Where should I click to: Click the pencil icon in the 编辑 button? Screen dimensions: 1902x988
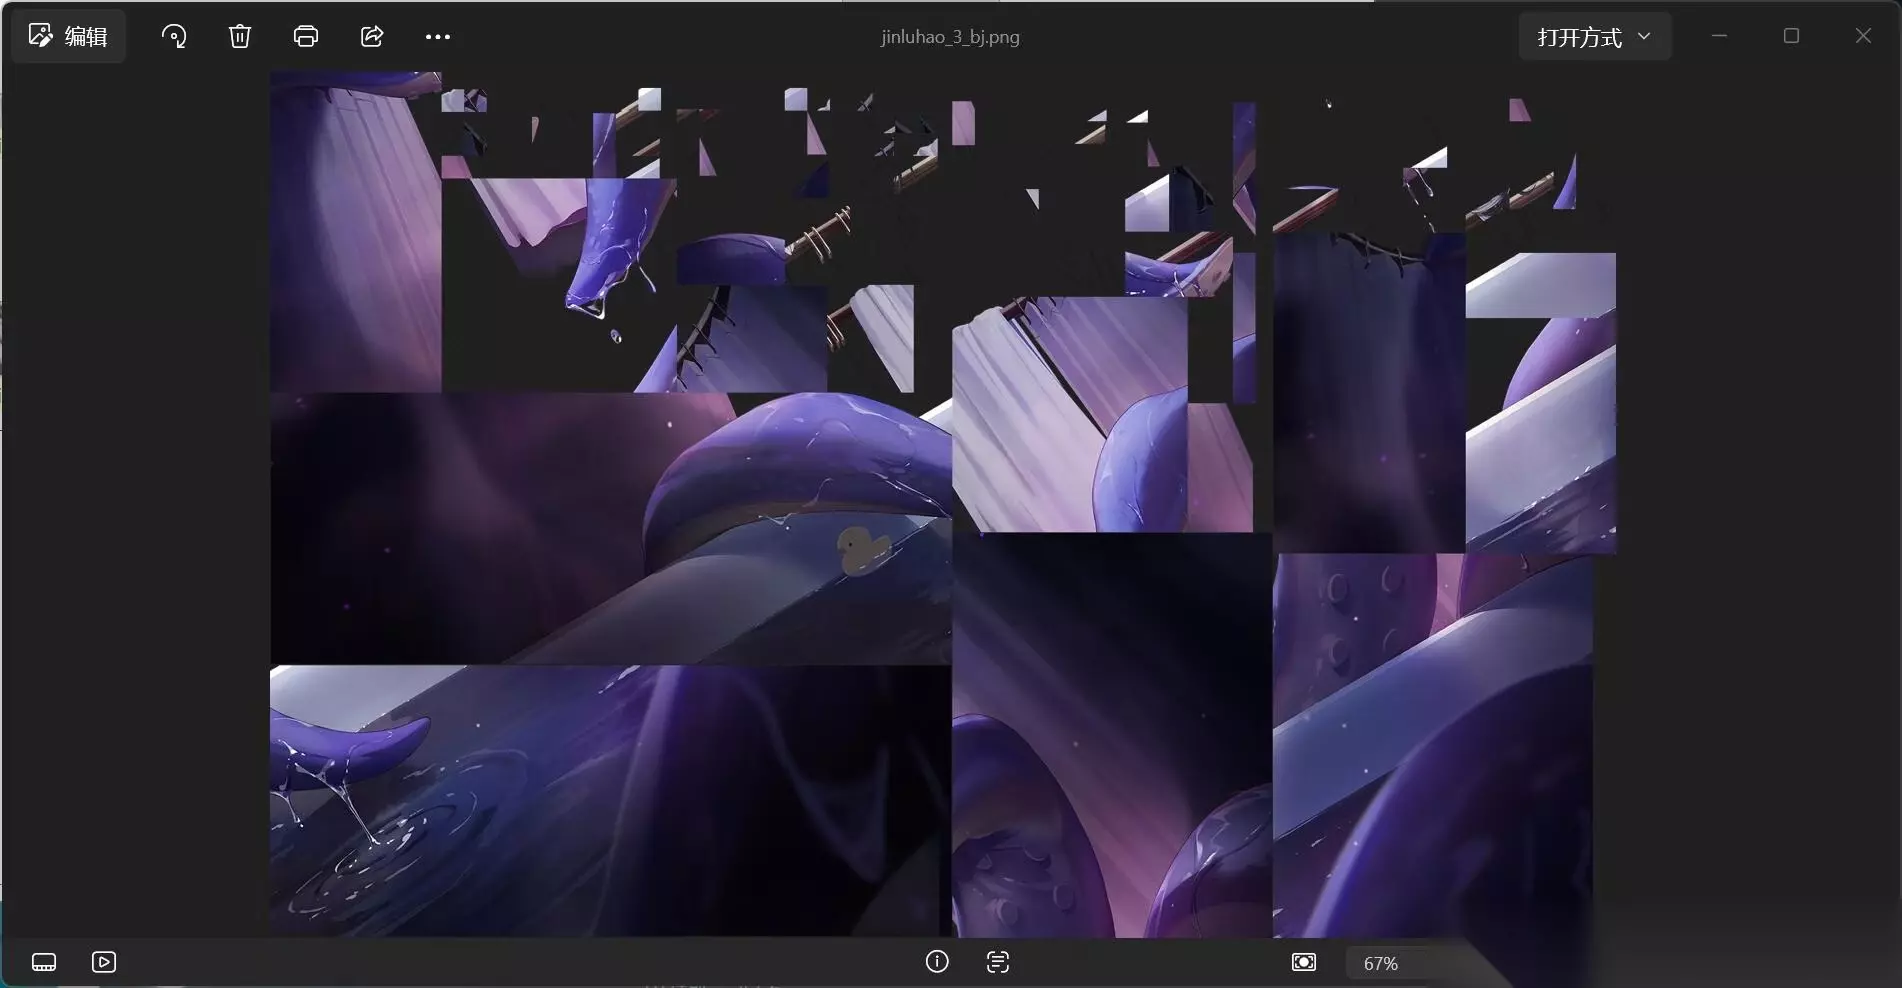click(x=40, y=36)
